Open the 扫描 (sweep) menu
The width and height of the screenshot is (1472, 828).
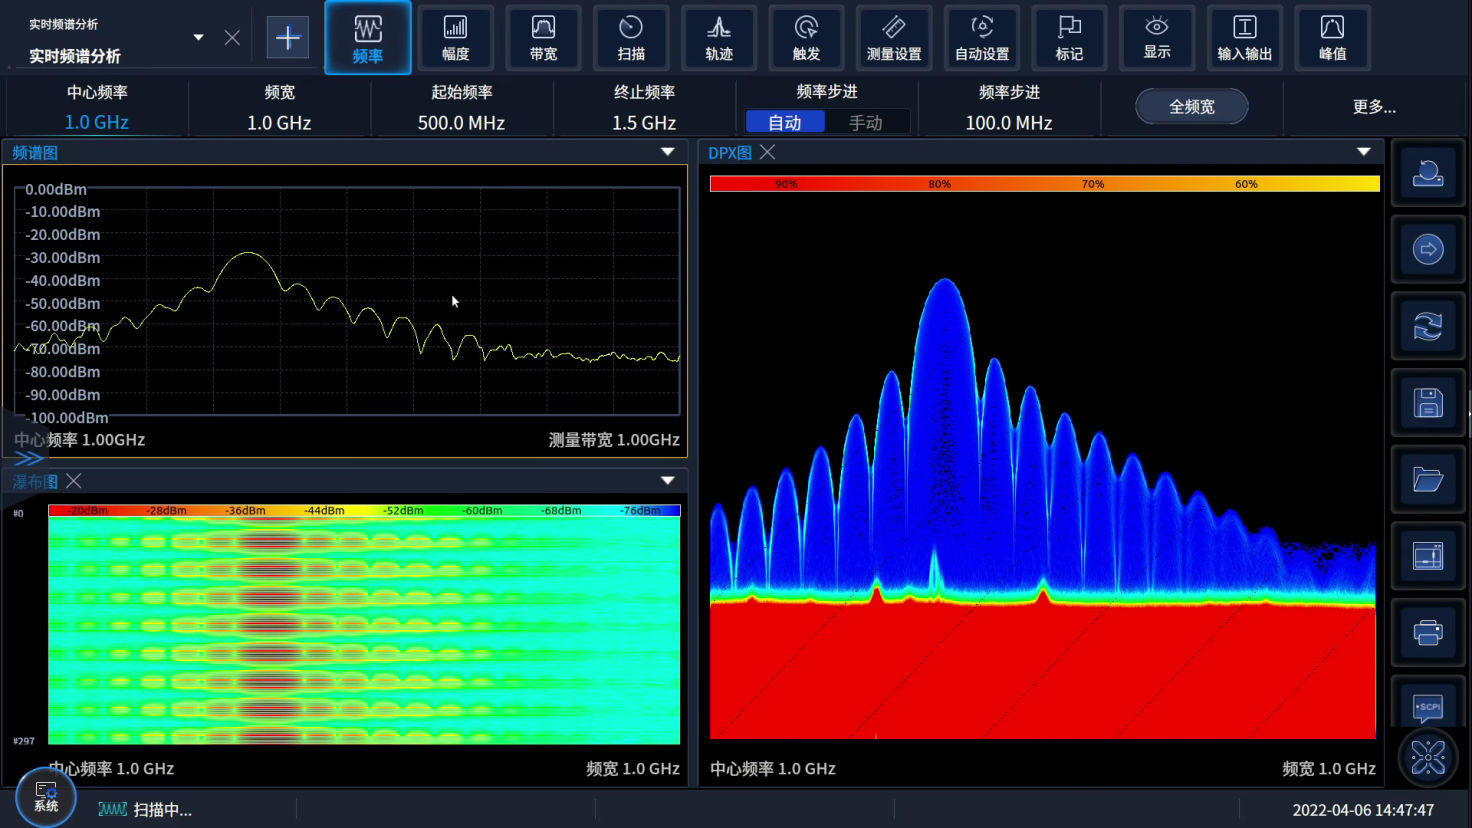click(631, 38)
